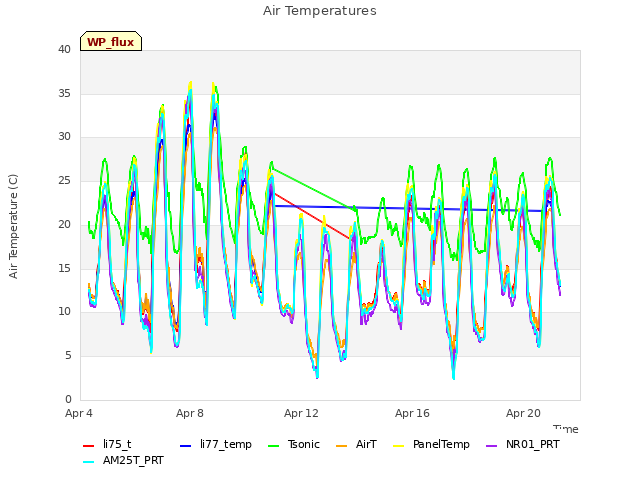Viewport: 640px width, 480px height.
Task: Click the Apr 12 x-axis tick label
Action: click(301, 413)
